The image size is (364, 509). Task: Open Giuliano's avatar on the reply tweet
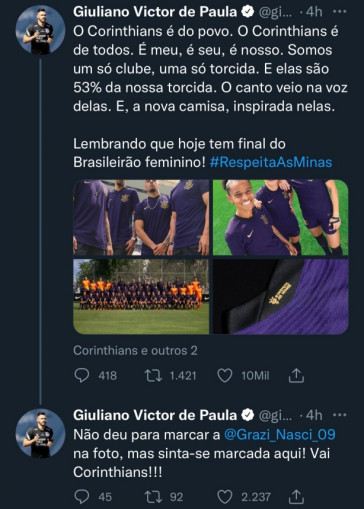click(40, 433)
